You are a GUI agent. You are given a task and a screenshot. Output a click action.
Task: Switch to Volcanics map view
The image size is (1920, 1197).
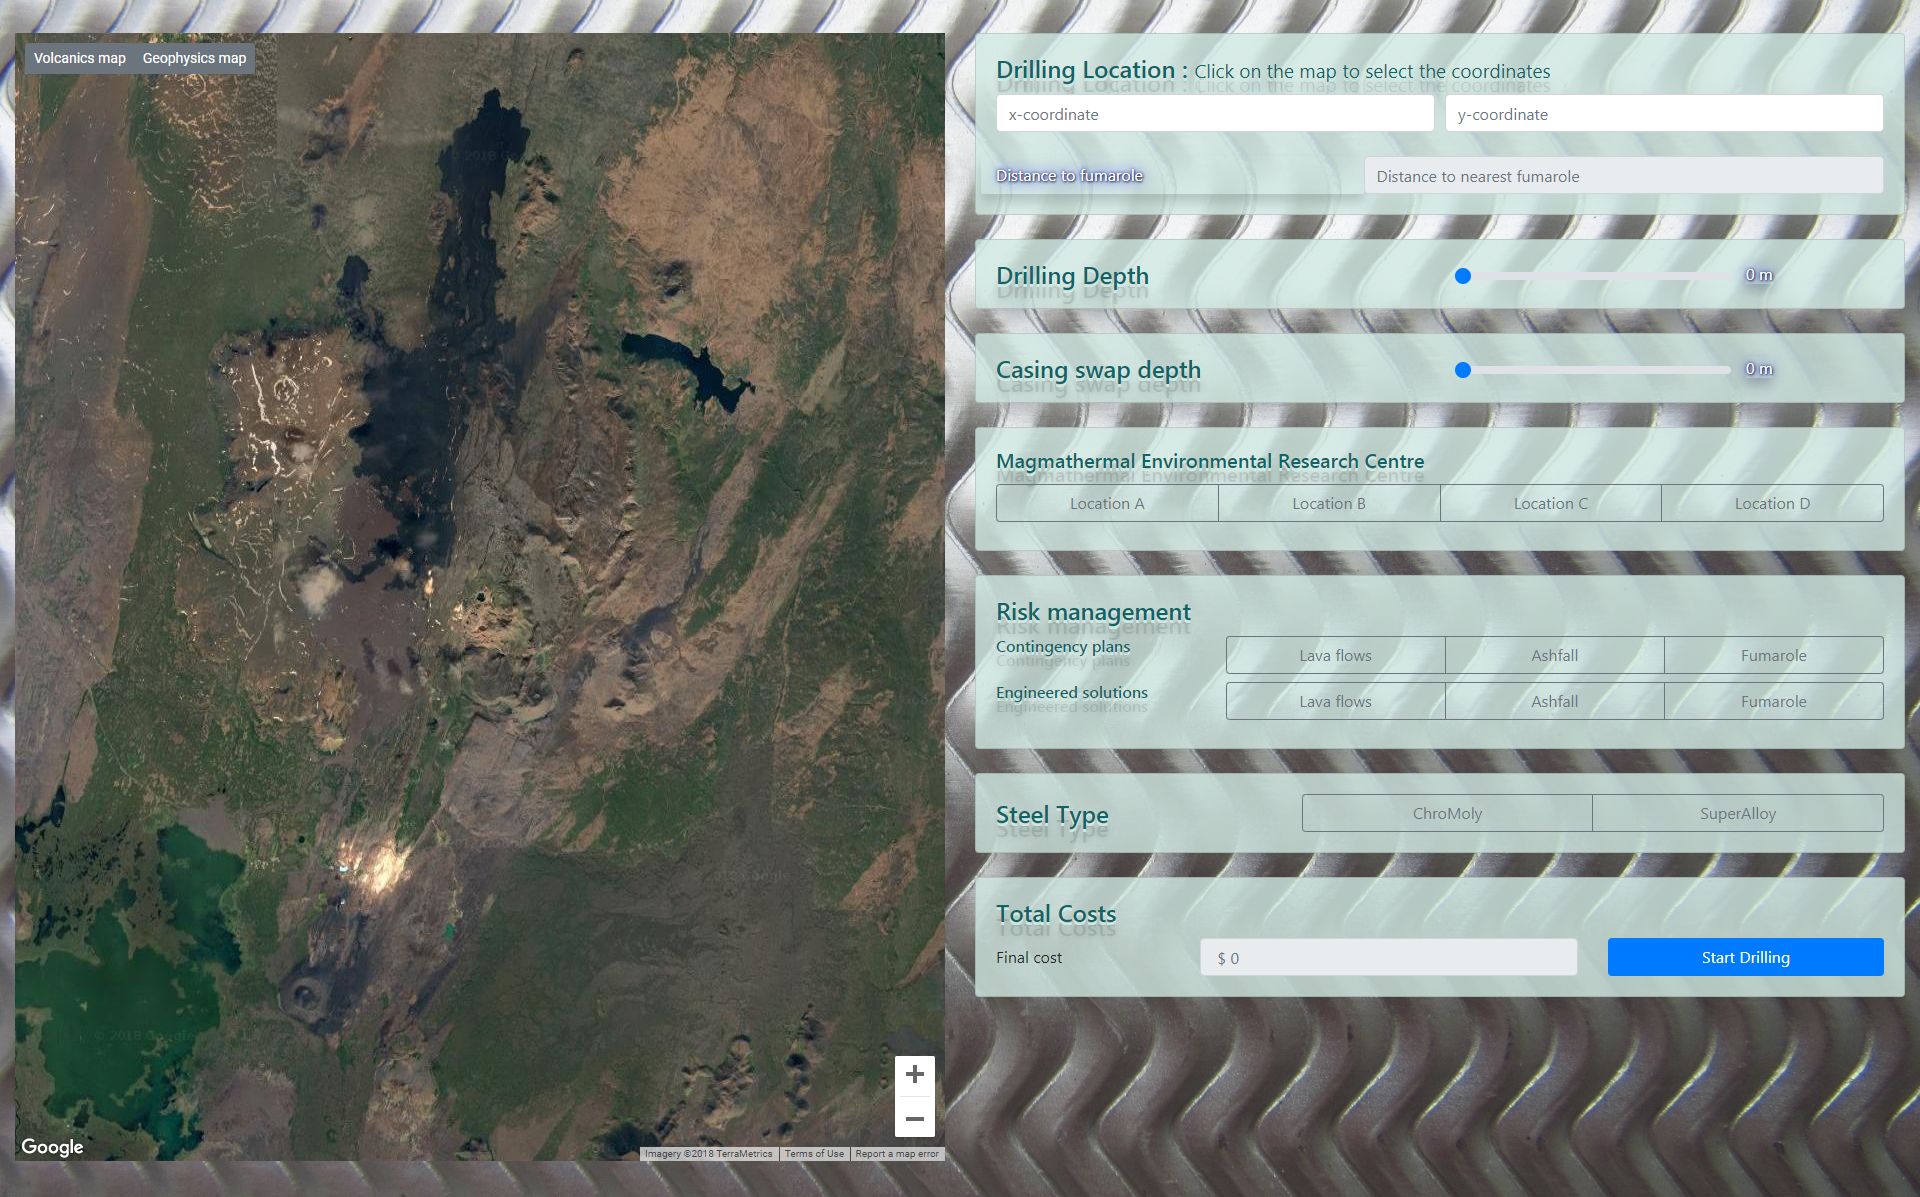tap(80, 58)
